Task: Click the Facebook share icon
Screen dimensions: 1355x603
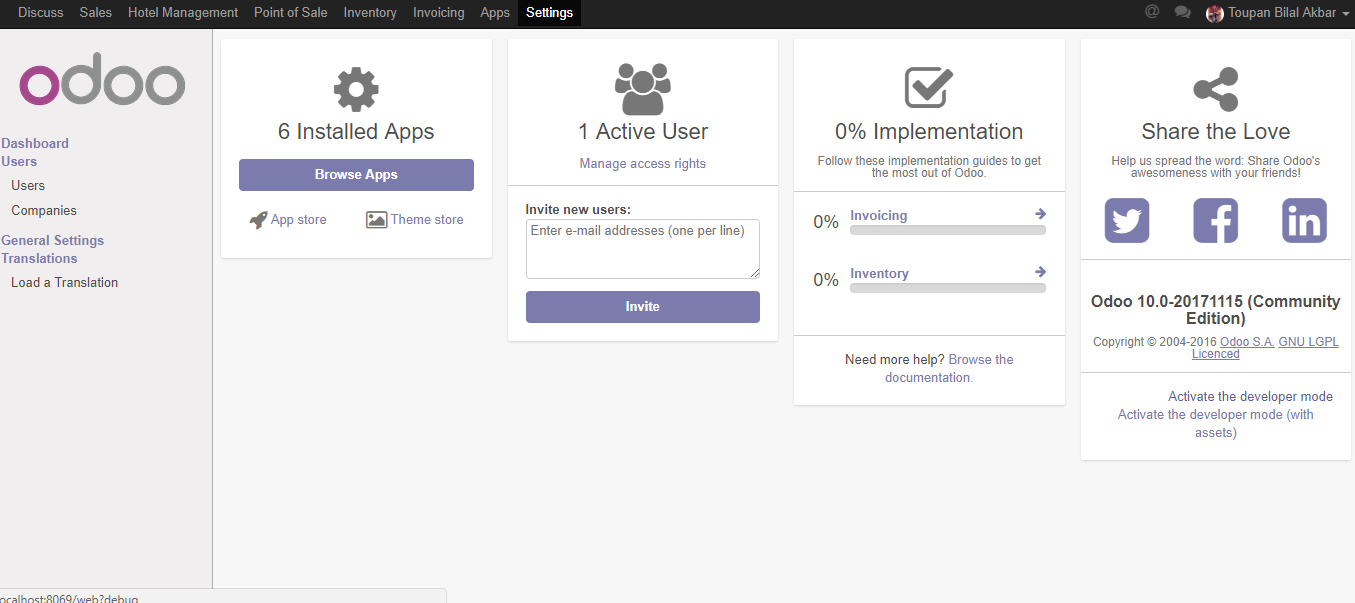Action: (1215, 220)
